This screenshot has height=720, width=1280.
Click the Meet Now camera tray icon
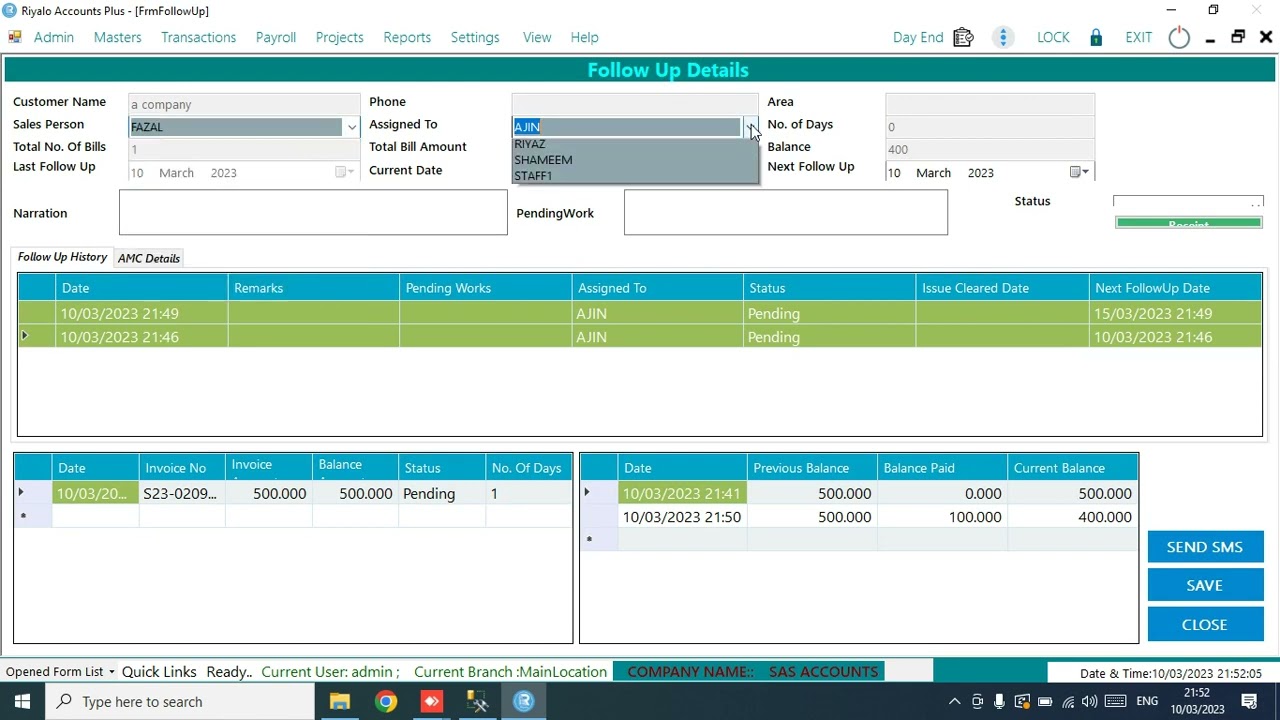[977, 702]
